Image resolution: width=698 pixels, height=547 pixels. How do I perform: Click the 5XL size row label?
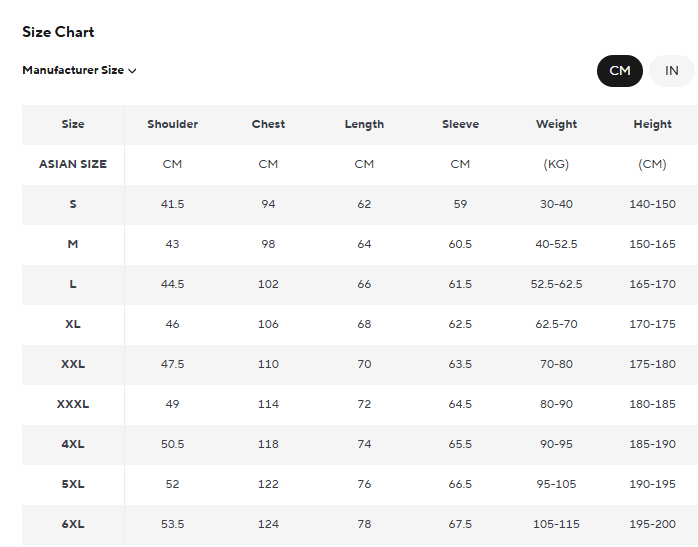[73, 485]
